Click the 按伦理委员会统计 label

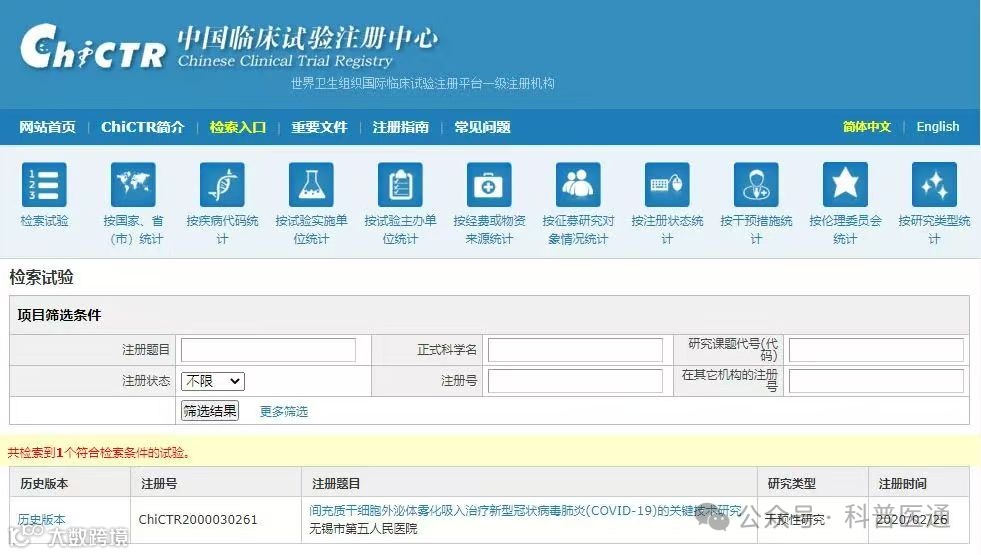click(x=845, y=230)
